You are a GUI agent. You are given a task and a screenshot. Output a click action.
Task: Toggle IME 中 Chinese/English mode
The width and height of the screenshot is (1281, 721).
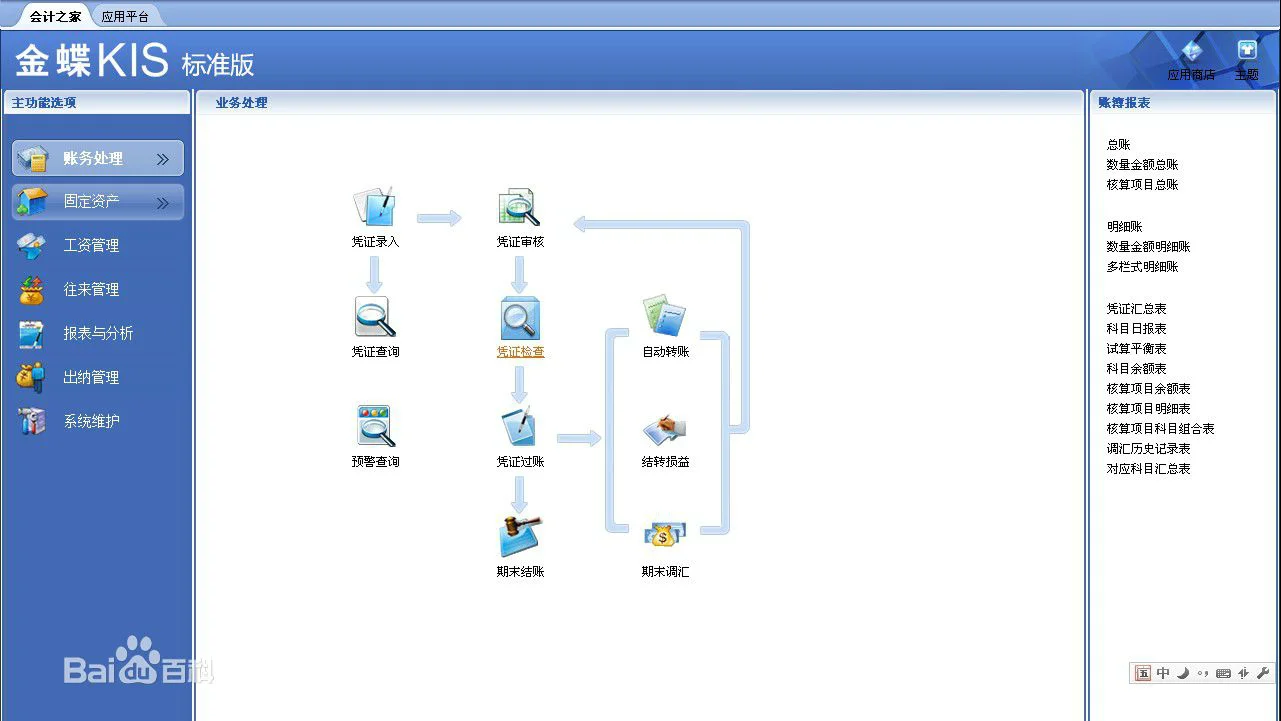click(x=1163, y=673)
